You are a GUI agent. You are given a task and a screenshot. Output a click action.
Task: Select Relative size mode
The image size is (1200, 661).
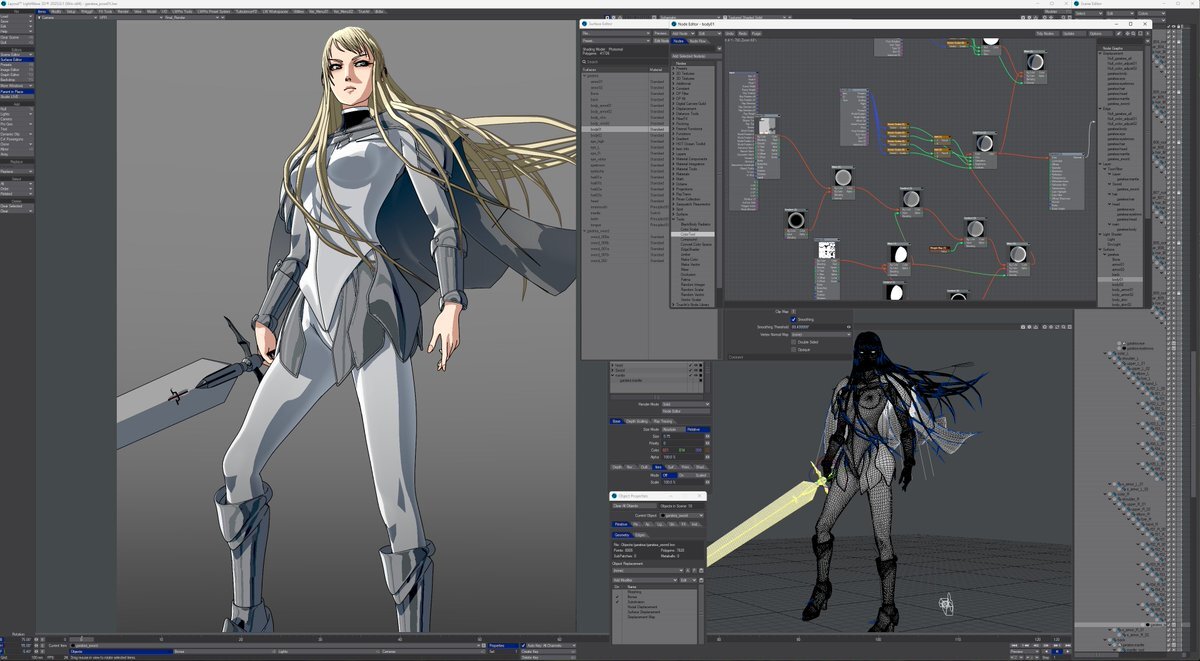[698, 429]
